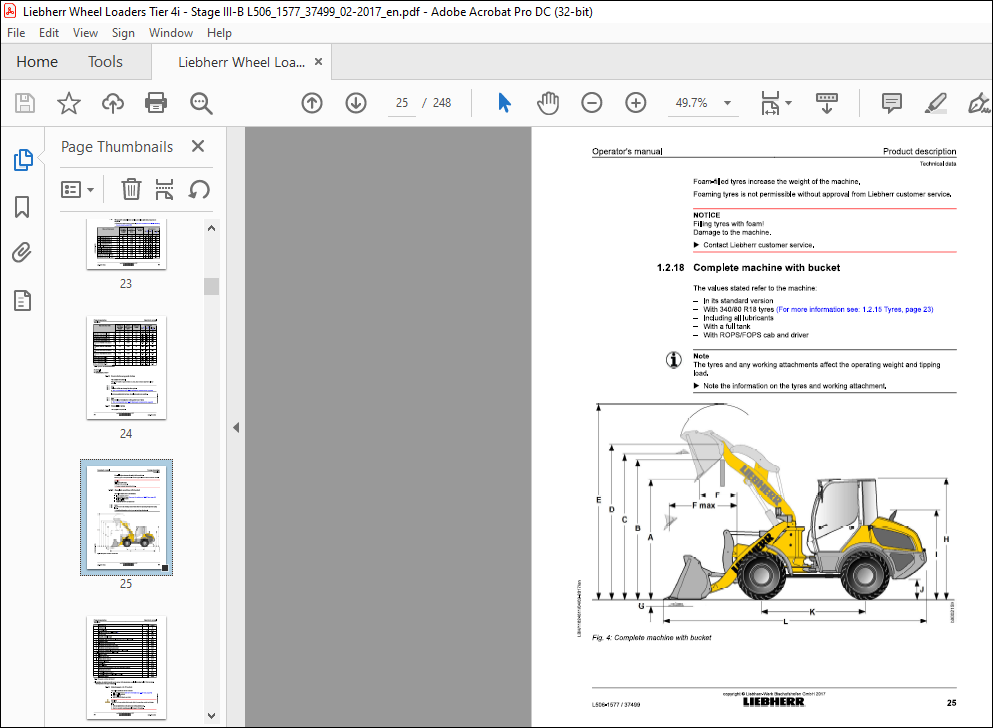Click the thumbnails scrollbar thumb
993x728 pixels.
[x=212, y=286]
